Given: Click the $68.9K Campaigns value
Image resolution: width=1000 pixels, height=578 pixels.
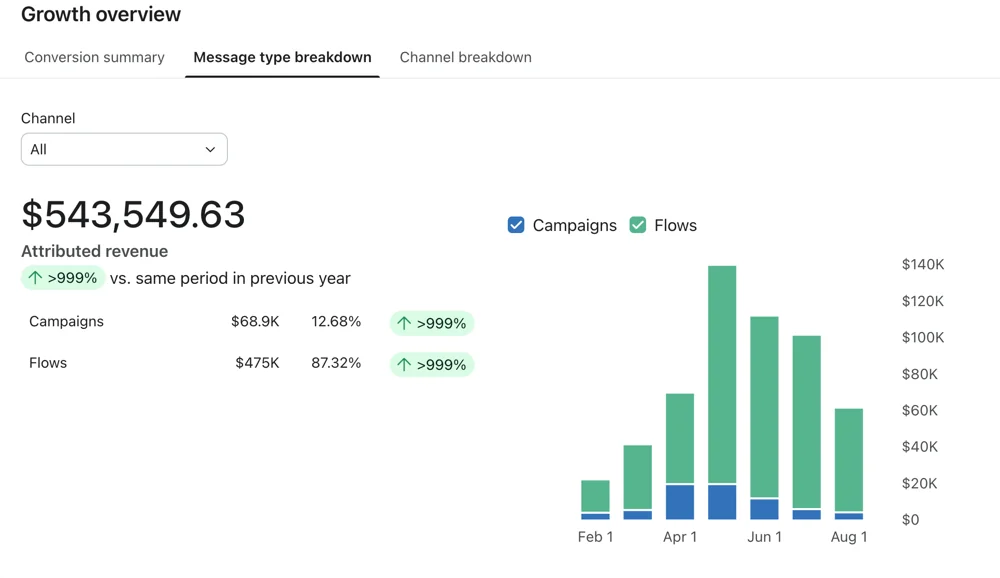Looking at the screenshot, I should click(255, 322).
